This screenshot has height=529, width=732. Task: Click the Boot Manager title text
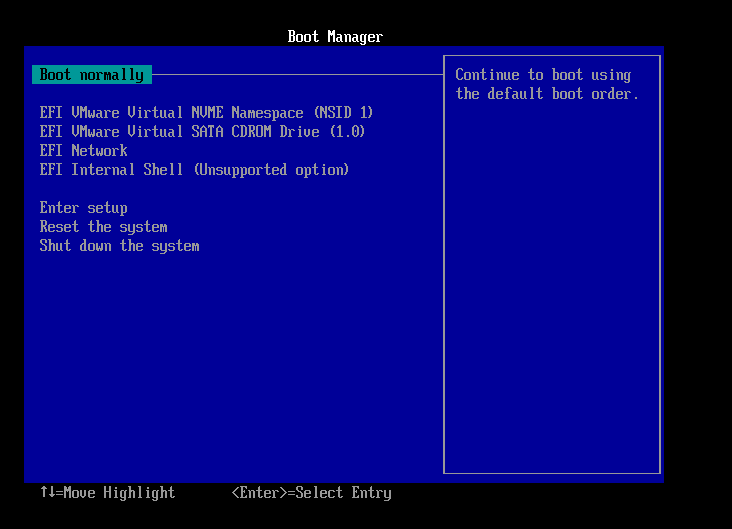pyautogui.click(x=335, y=36)
